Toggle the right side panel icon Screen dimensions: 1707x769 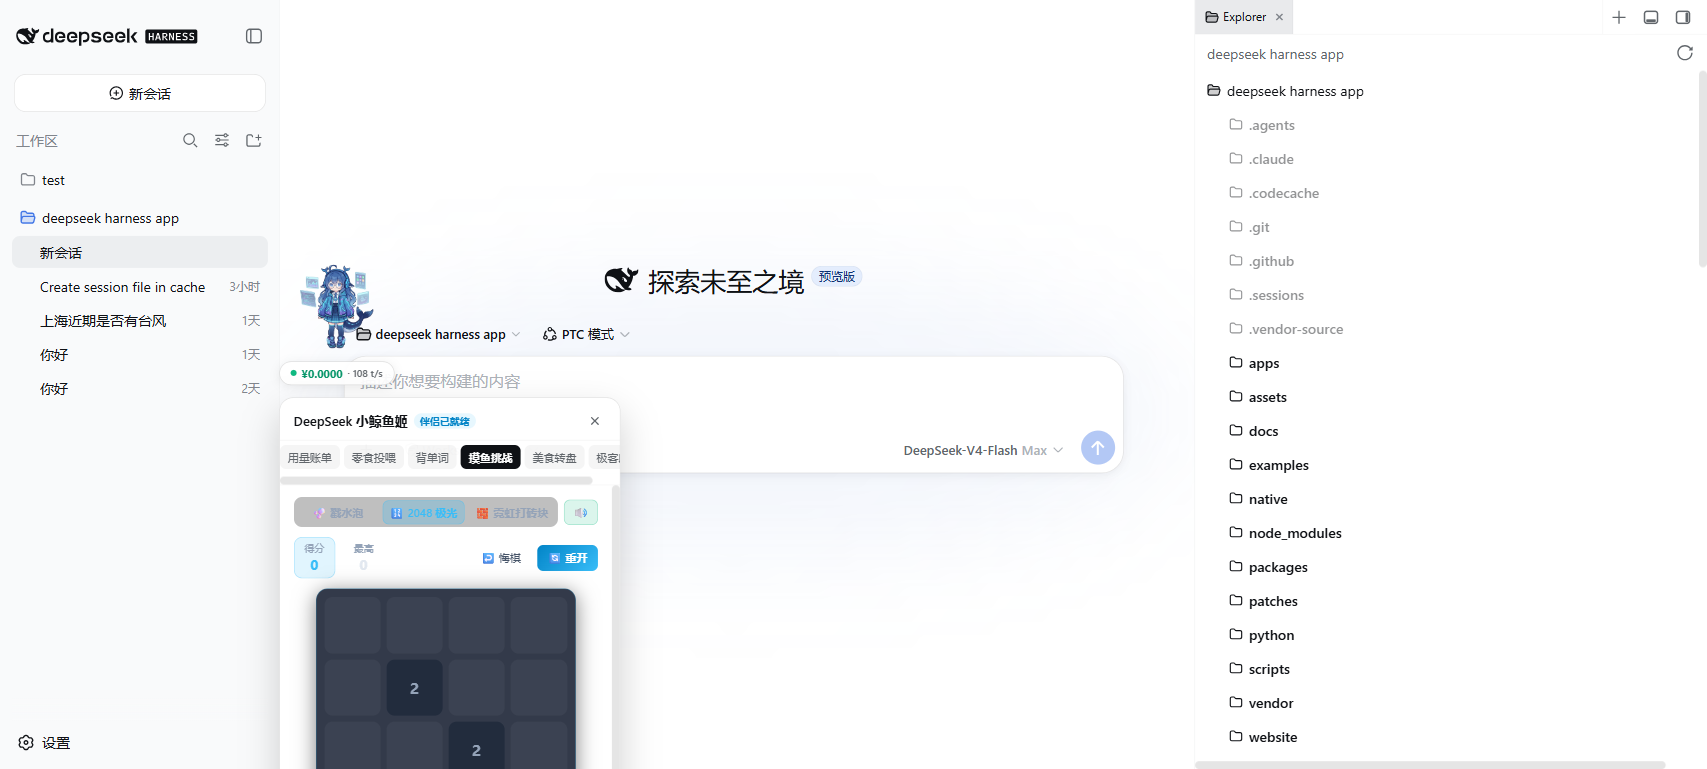[x=1683, y=17]
